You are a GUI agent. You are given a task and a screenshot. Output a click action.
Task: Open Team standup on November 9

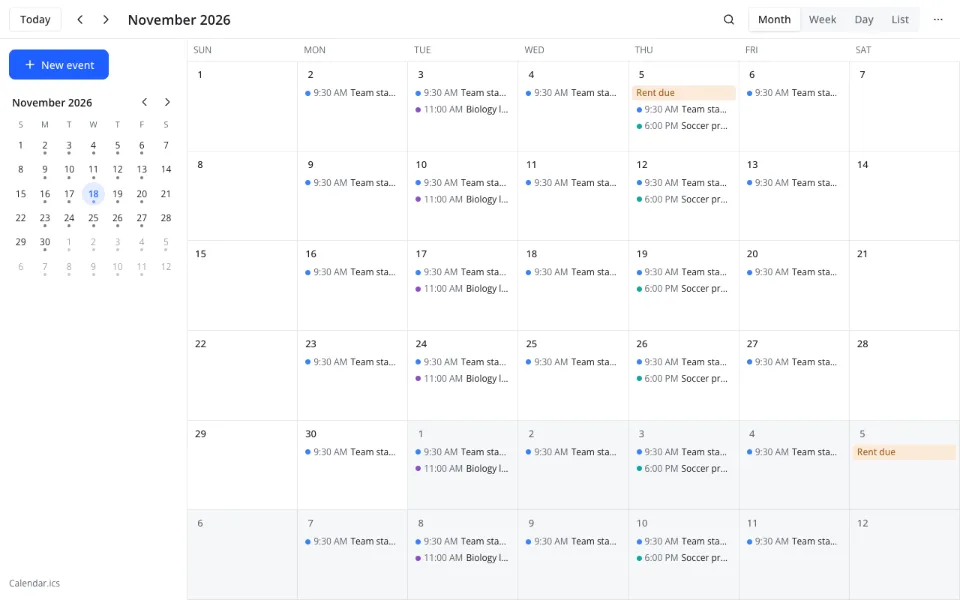click(352, 183)
